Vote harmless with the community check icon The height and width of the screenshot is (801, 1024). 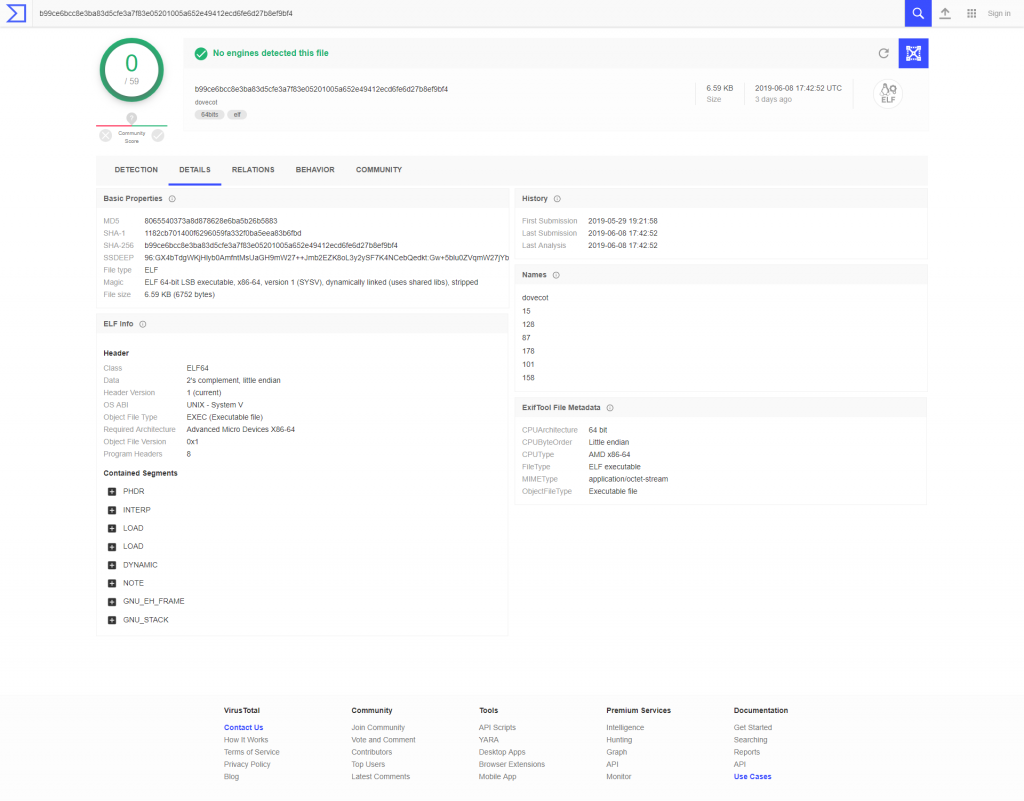pyautogui.click(x=158, y=136)
